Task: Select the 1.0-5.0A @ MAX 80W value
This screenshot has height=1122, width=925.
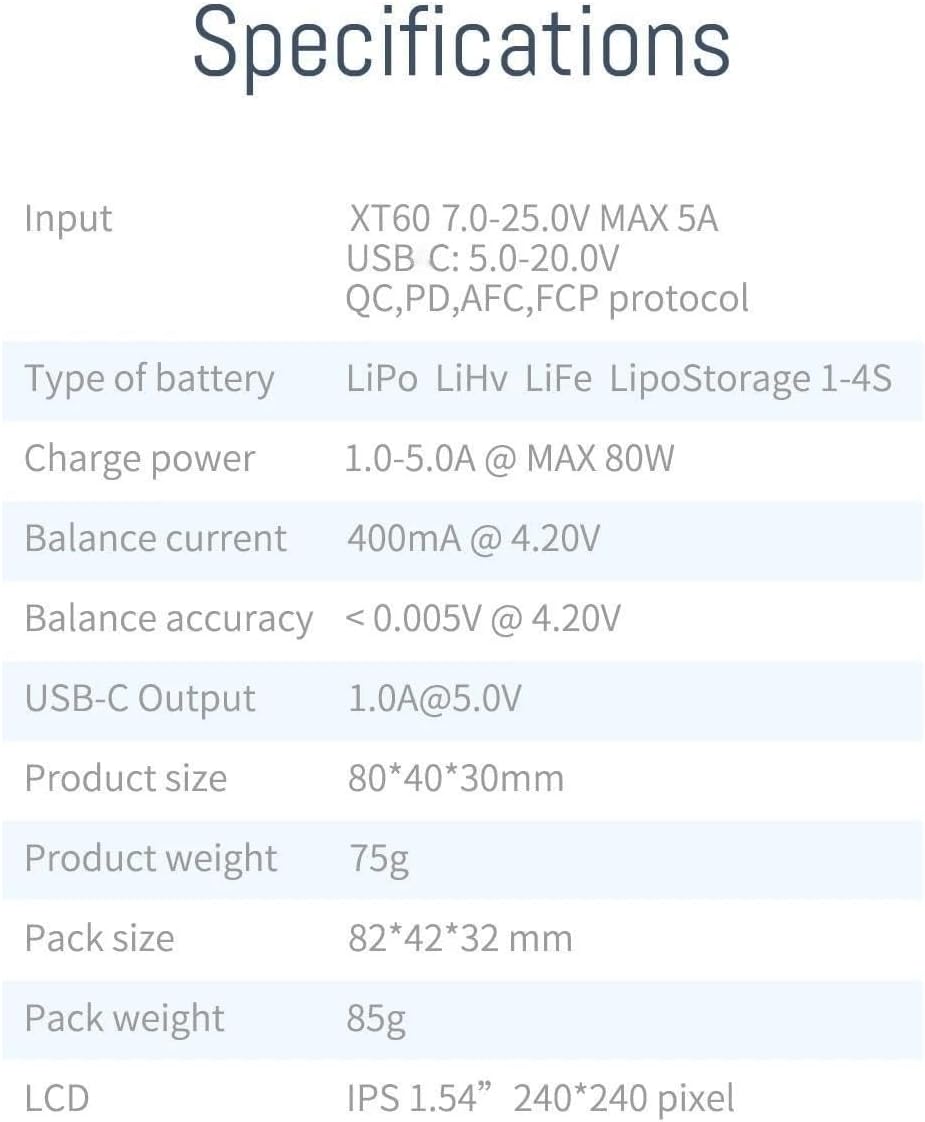Action: [x=510, y=459]
